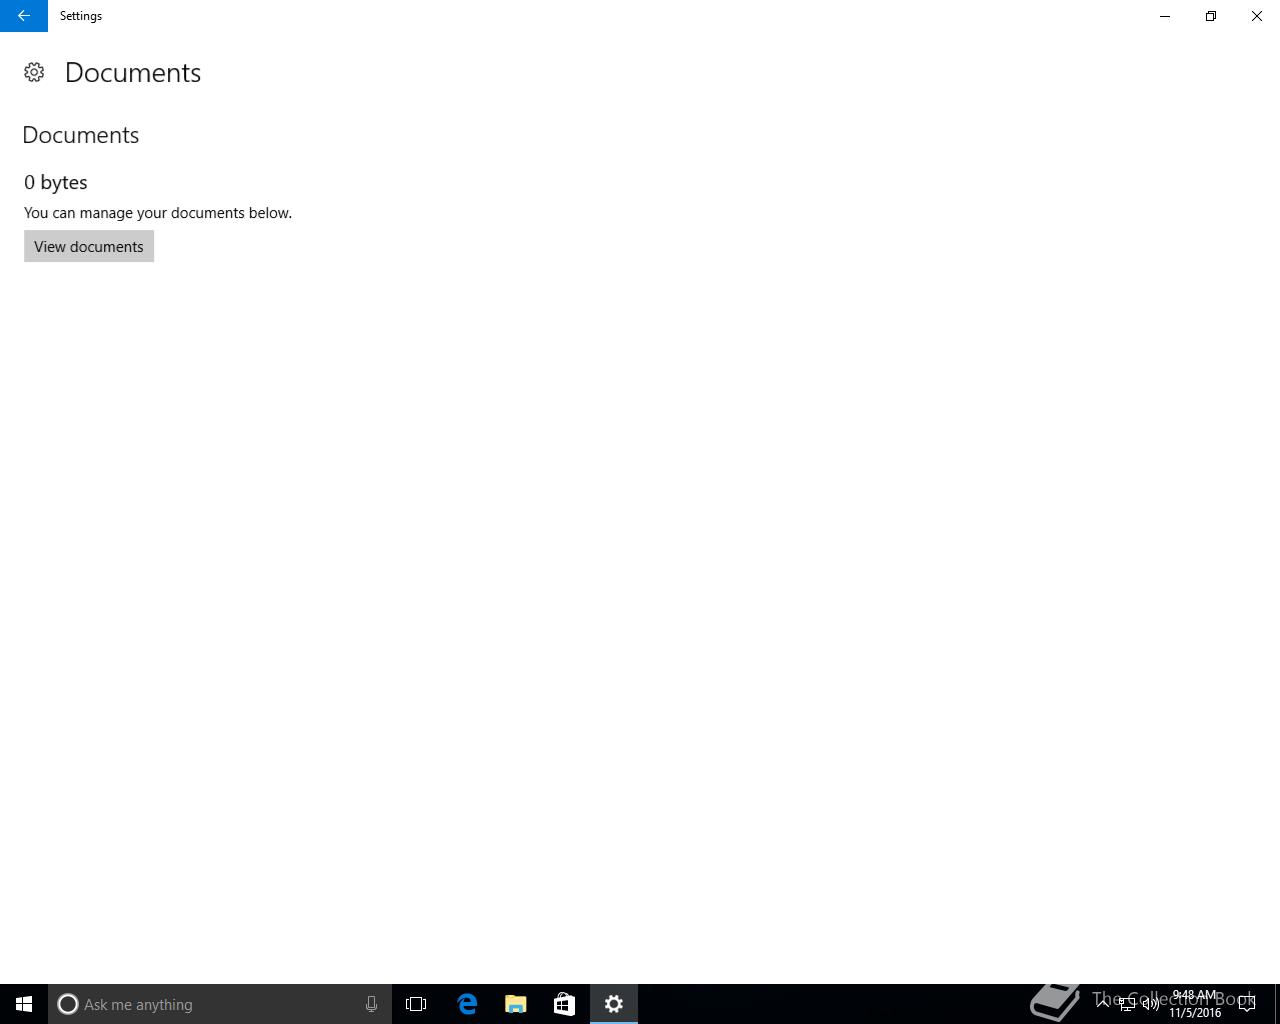Close the Settings window

tap(1257, 16)
